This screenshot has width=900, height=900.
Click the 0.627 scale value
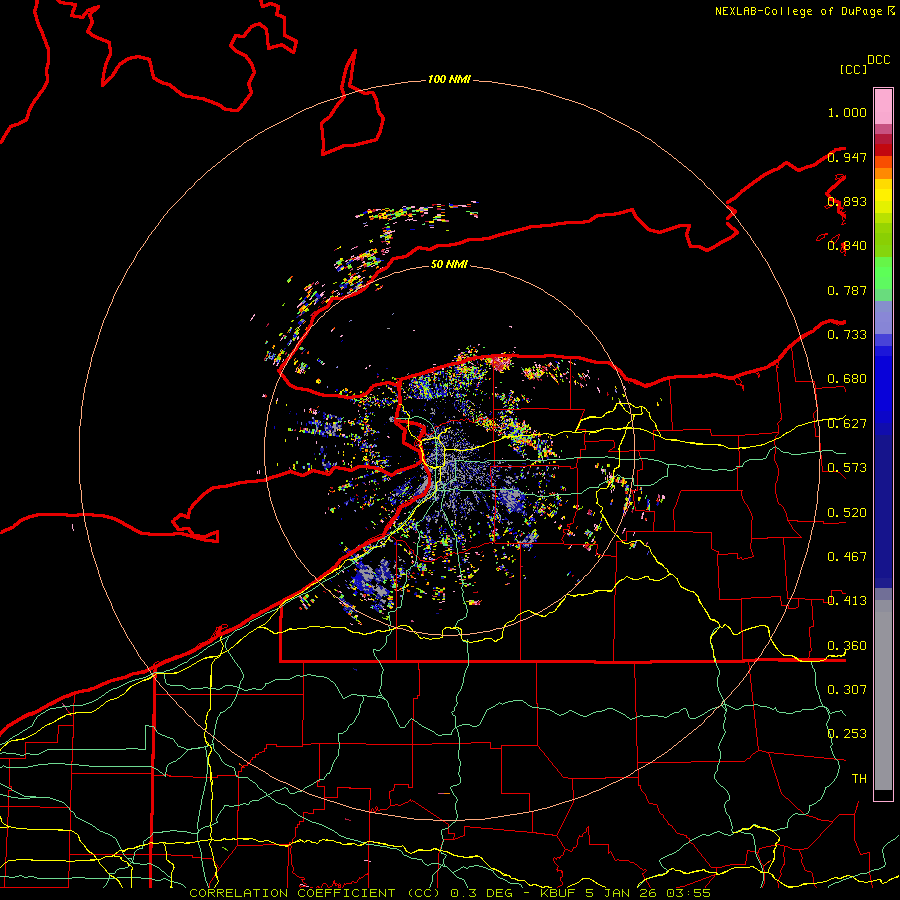pyautogui.click(x=847, y=424)
